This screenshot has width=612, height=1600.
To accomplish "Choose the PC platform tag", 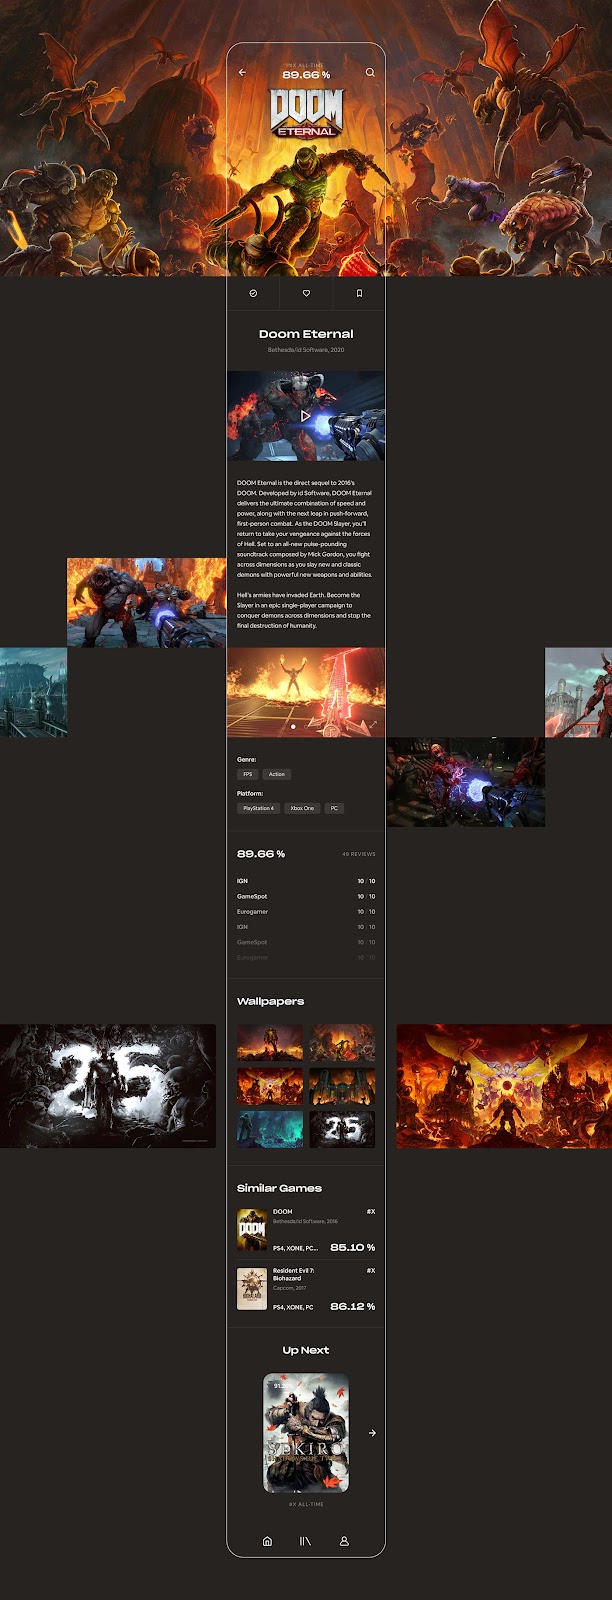I will pos(334,808).
